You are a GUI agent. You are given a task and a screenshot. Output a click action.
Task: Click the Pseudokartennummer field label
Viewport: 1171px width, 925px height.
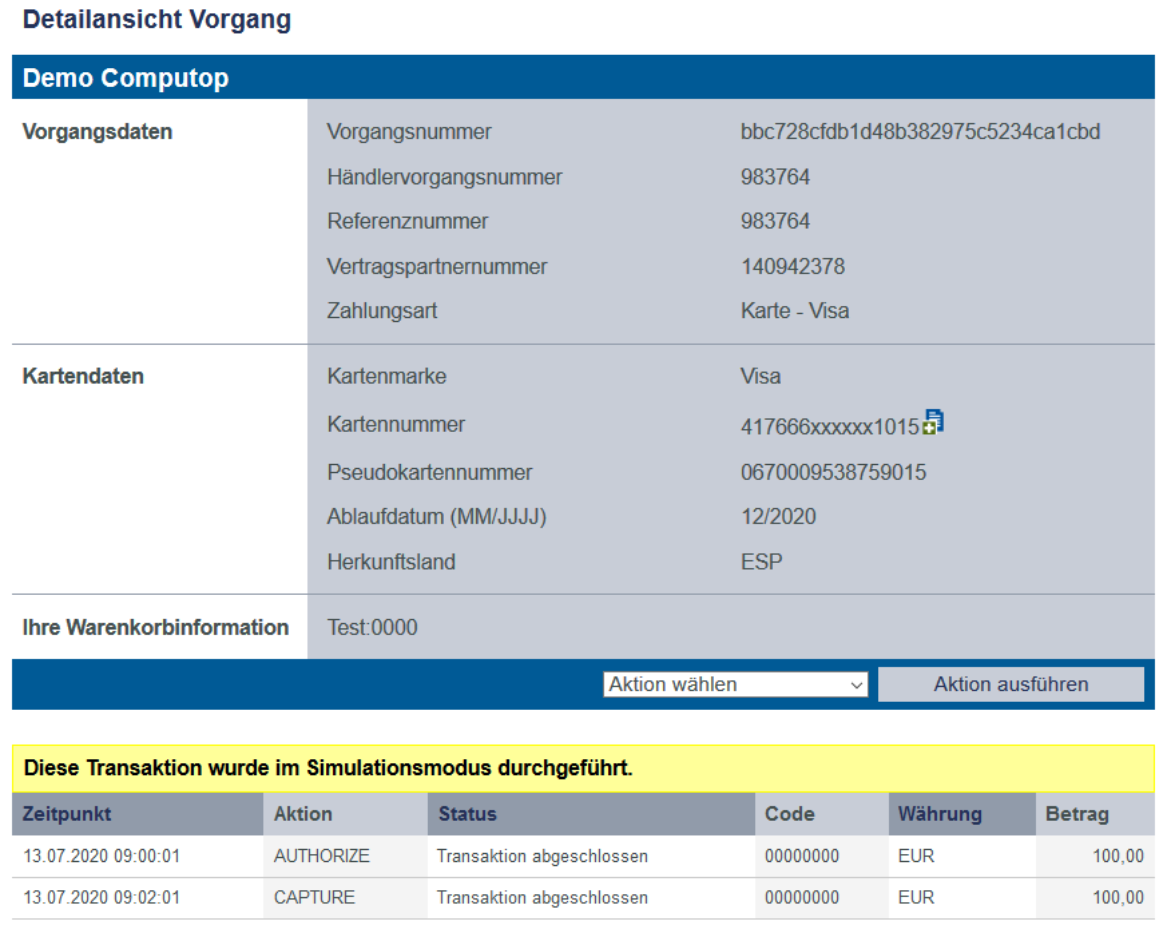tap(429, 472)
